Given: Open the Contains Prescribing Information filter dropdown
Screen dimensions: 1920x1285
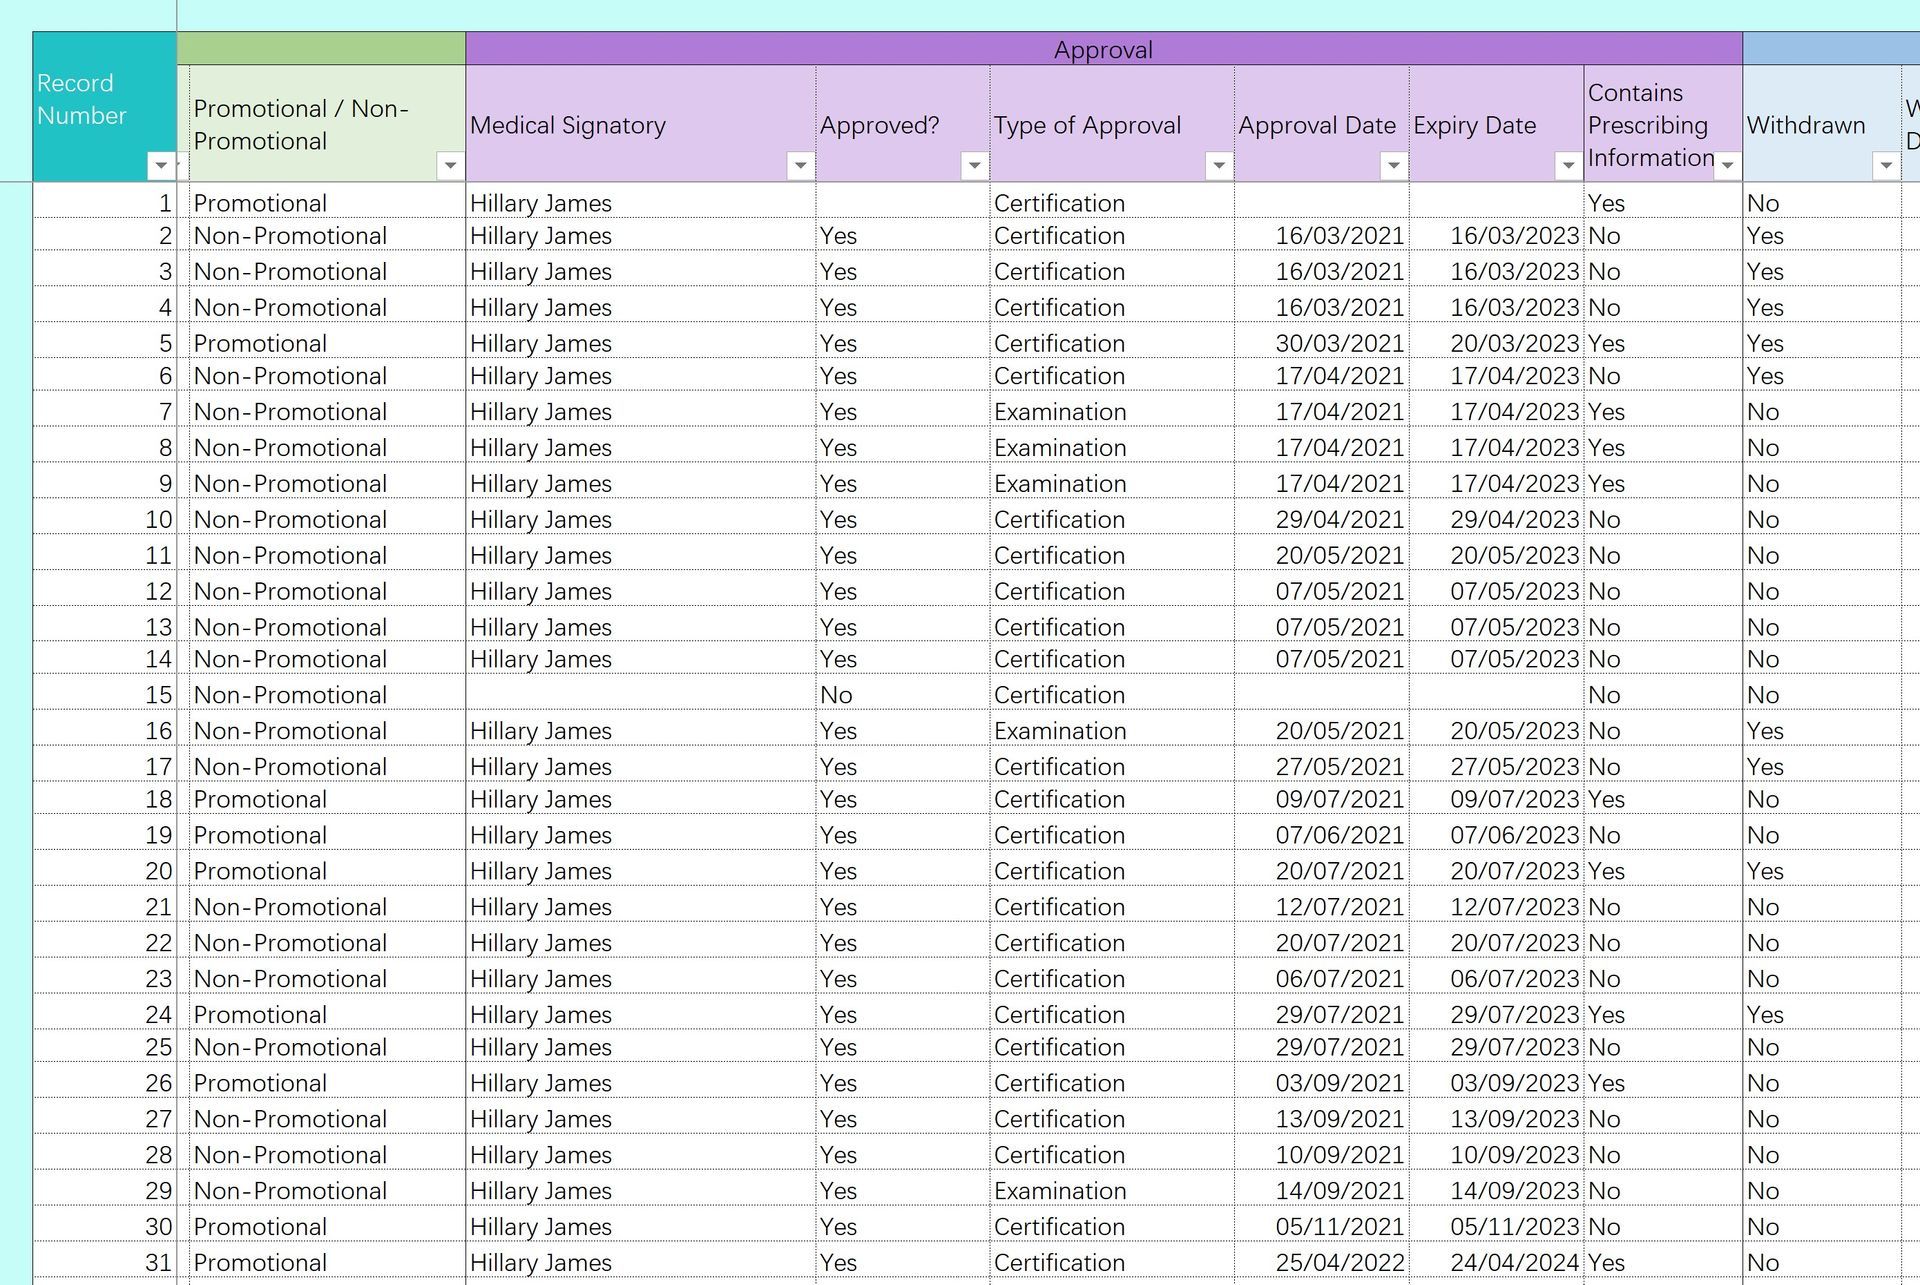Looking at the screenshot, I should pos(1727,165).
